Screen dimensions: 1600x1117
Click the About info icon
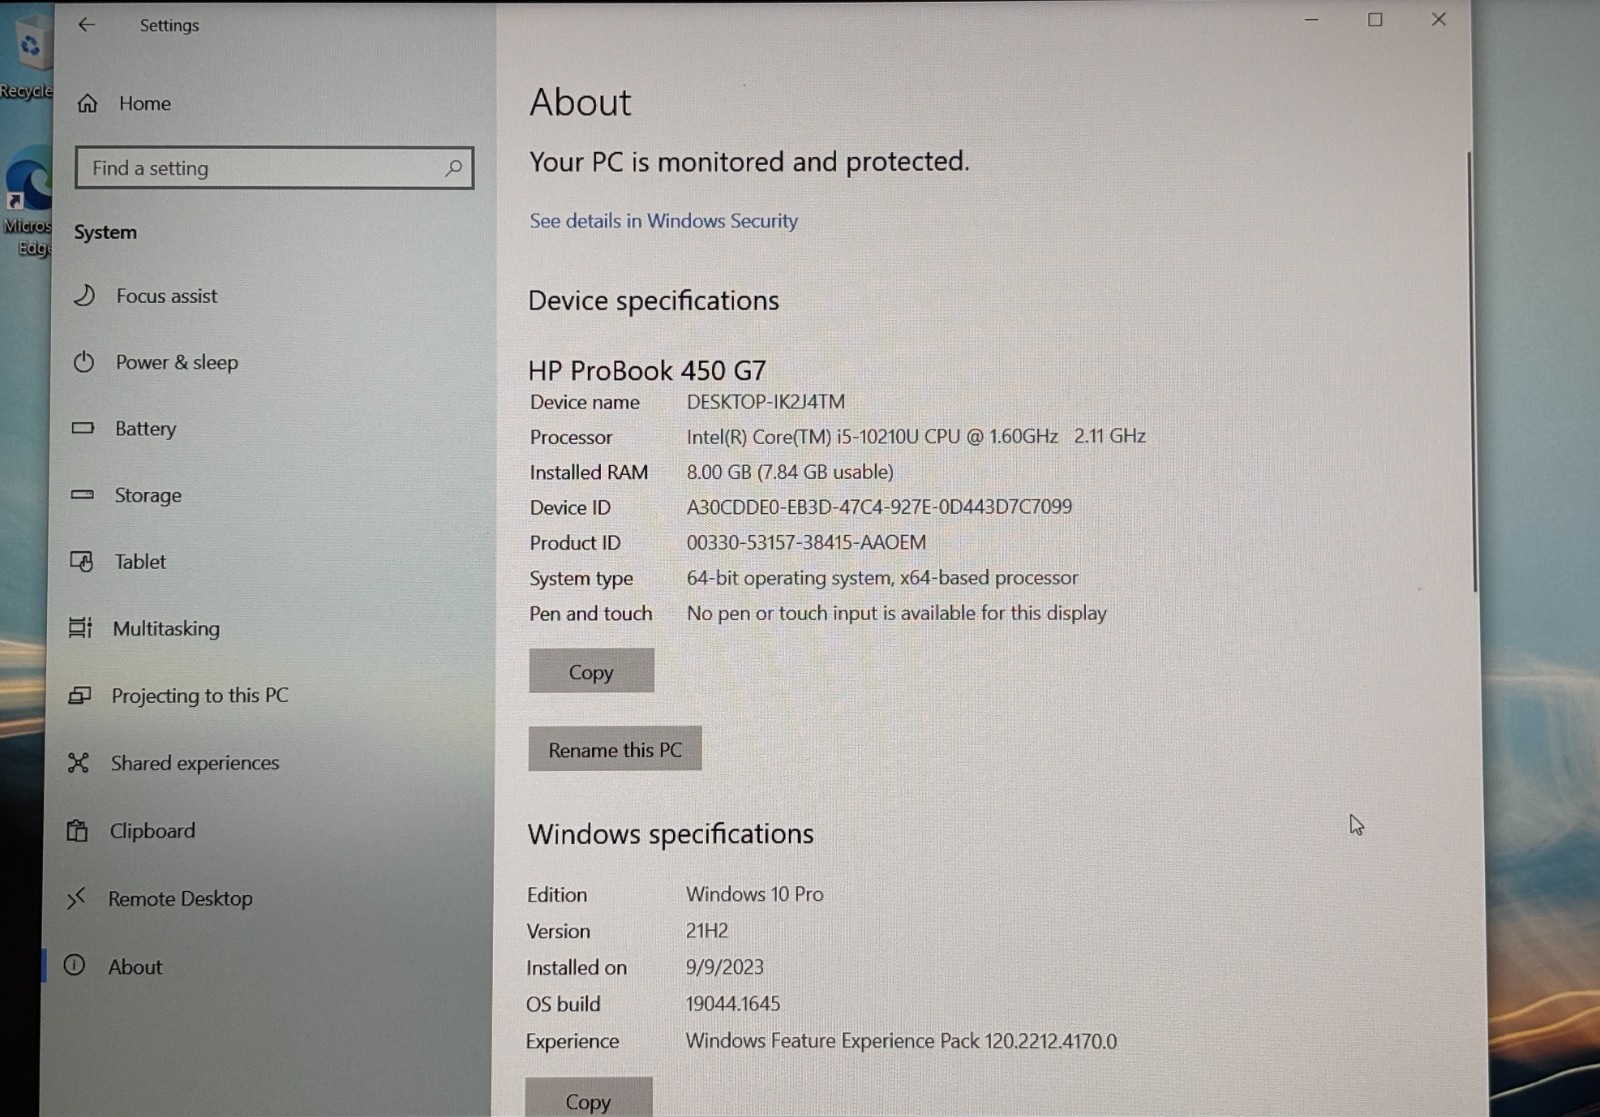pyautogui.click(x=75, y=965)
